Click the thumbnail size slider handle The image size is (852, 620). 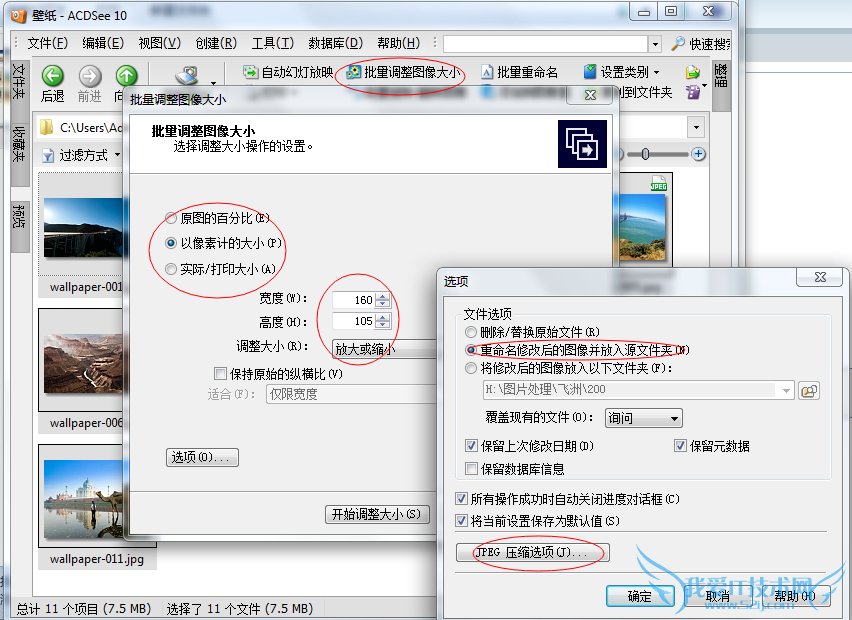pyautogui.click(x=645, y=154)
